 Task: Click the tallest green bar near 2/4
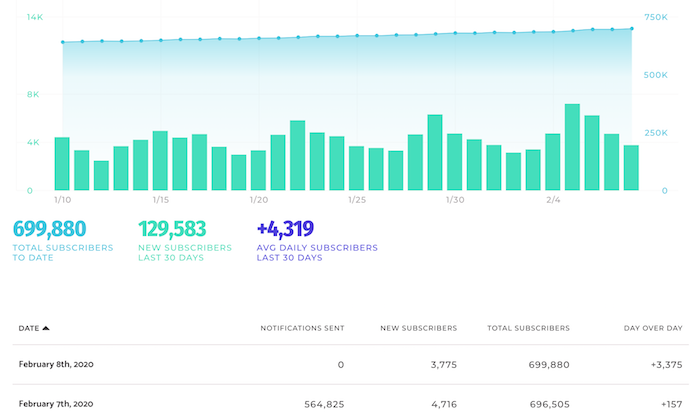point(572,147)
